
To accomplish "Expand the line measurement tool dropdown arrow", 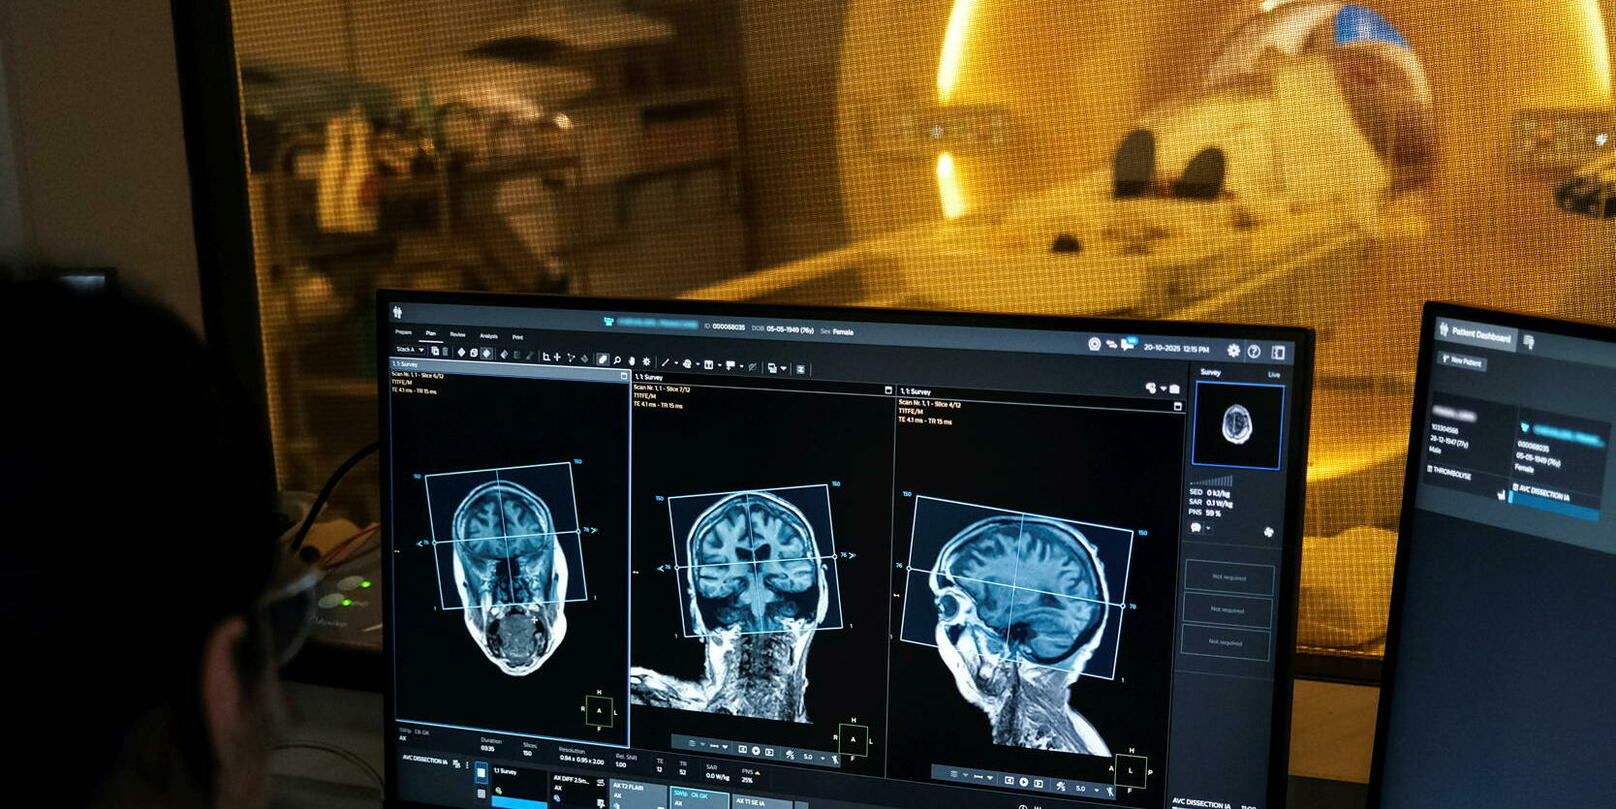I will click(x=676, y=363).
